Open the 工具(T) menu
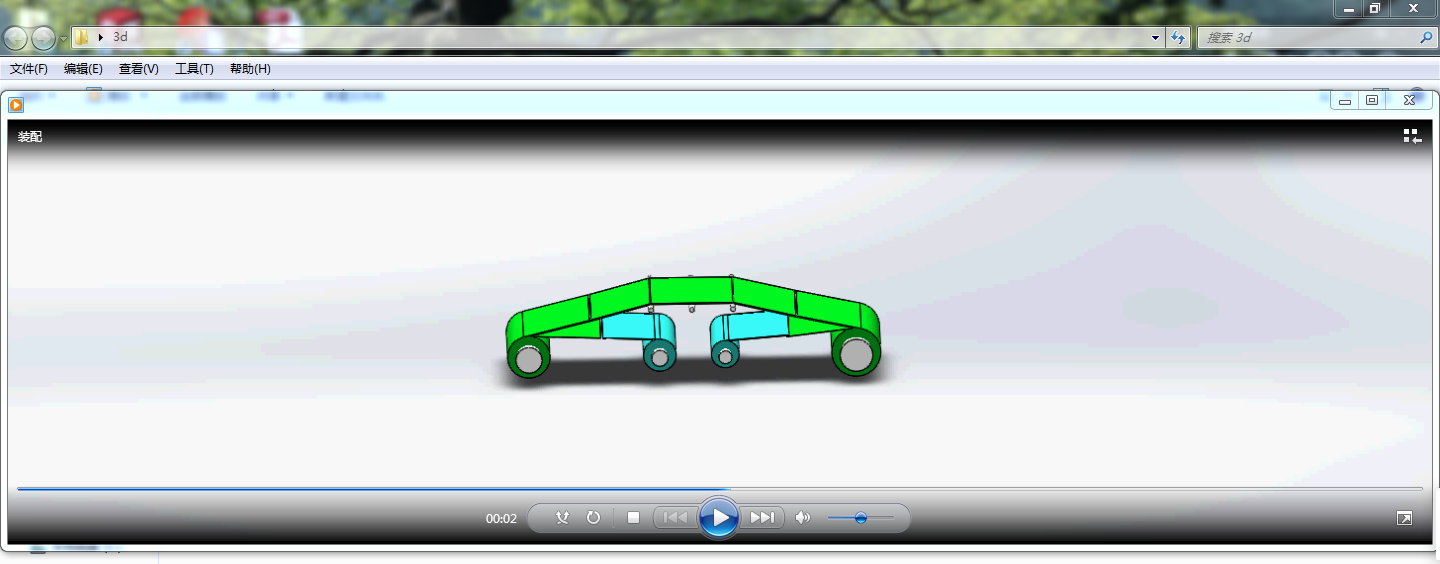 194,69
